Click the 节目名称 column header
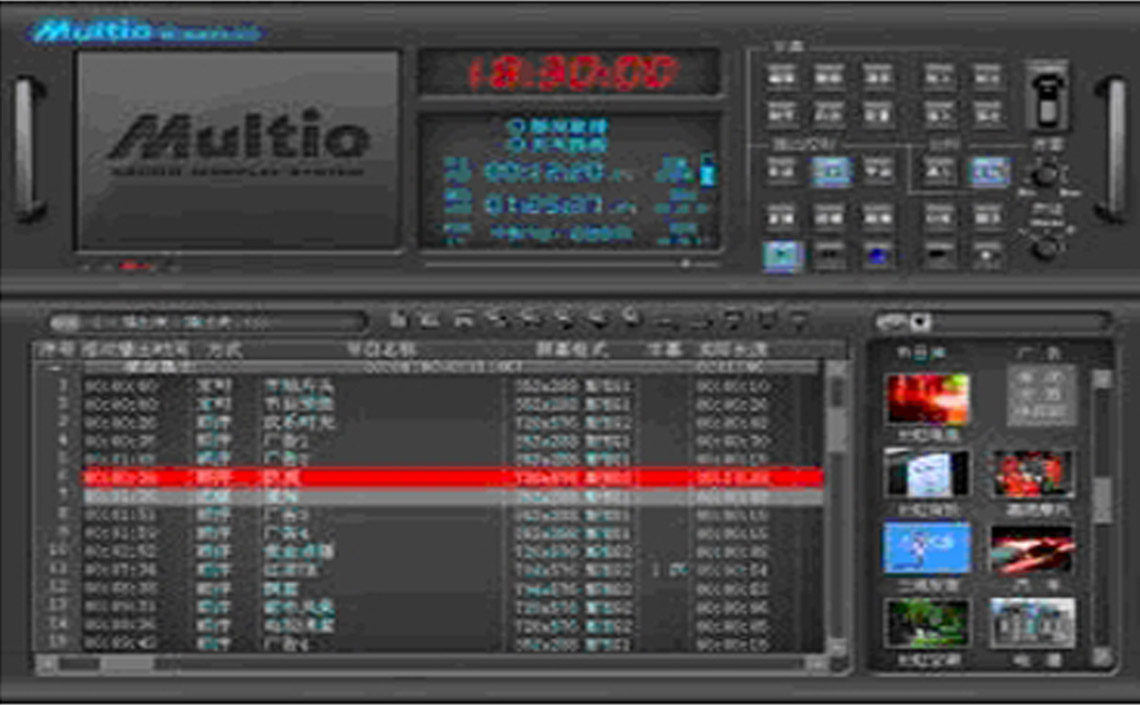The image size is (1140, 705). pyautogui.click(x=381, y=350)
